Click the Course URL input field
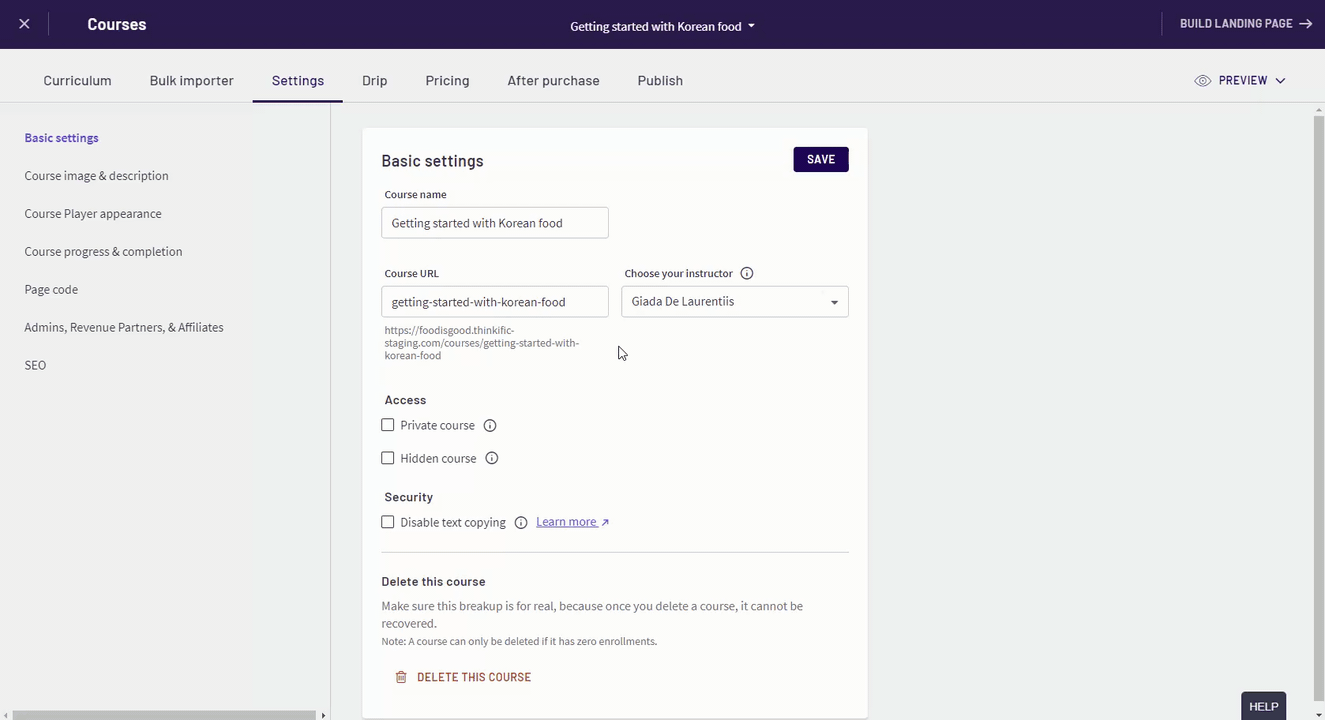 pos(495,302)
